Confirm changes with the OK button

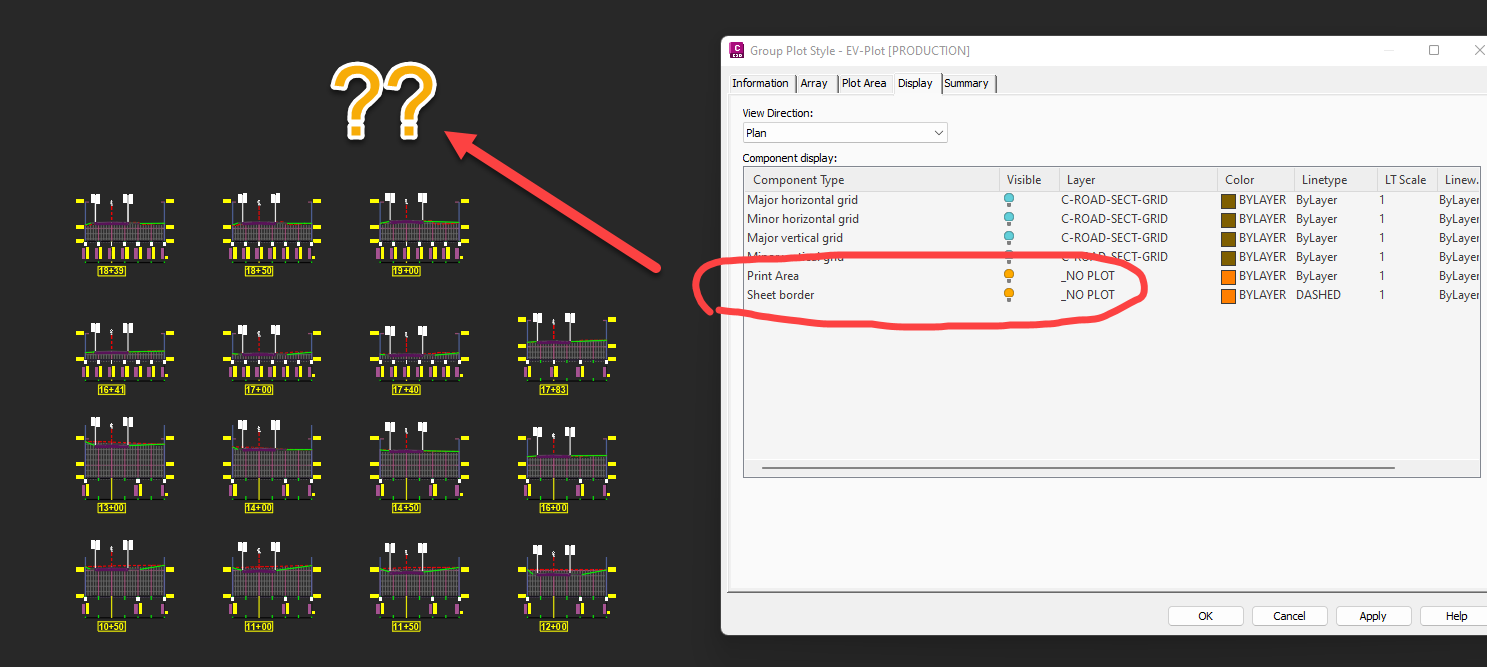pos(1205,615)
